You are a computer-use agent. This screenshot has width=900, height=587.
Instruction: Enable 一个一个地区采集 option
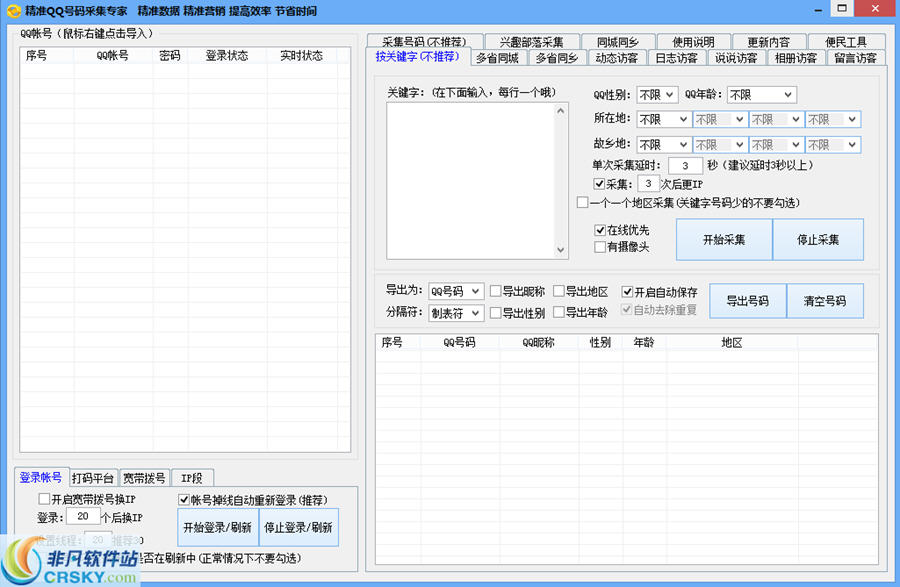582,204
